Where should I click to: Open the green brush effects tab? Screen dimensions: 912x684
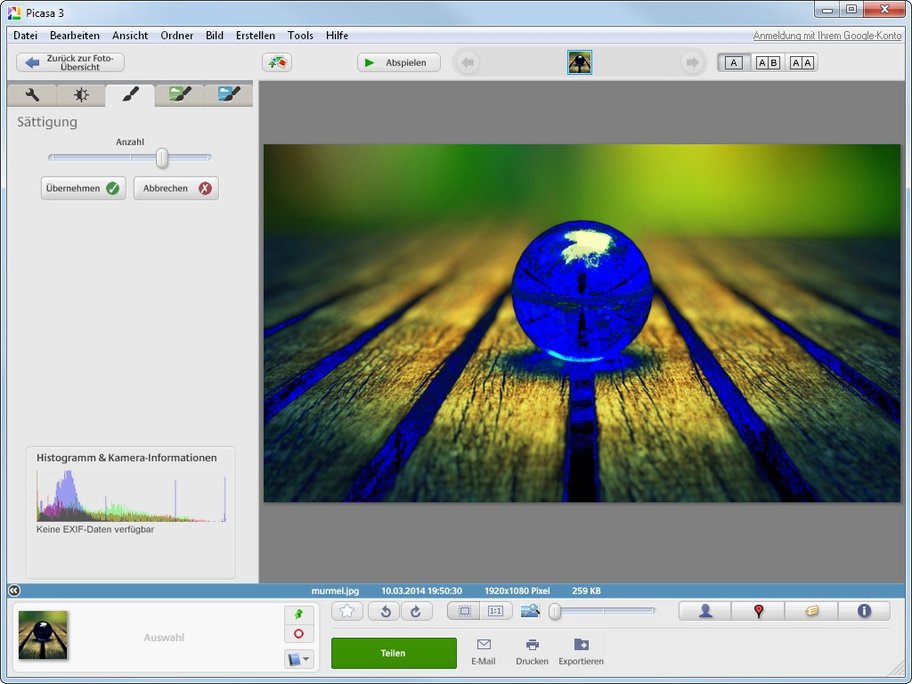coord(180,95)
